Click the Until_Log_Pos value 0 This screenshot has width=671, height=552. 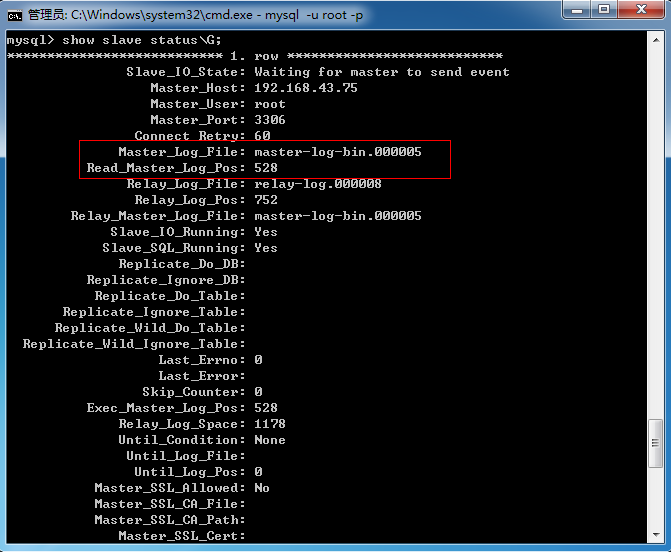click(x=258, y=472)
